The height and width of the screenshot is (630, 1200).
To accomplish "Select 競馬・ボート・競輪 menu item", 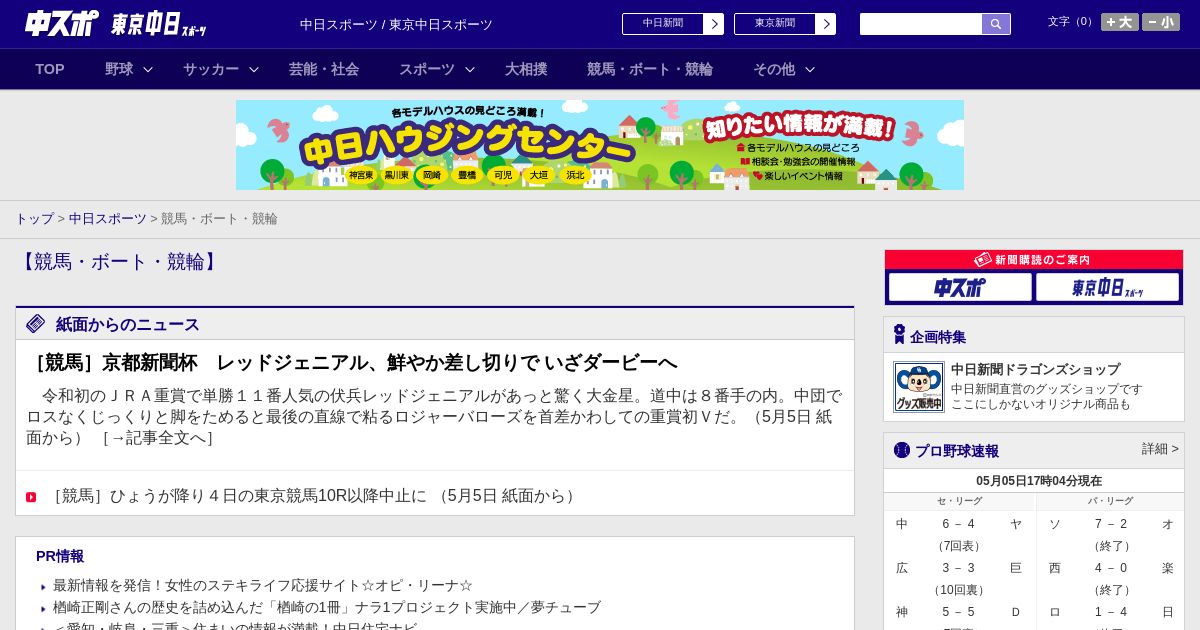I will point(650,69).
